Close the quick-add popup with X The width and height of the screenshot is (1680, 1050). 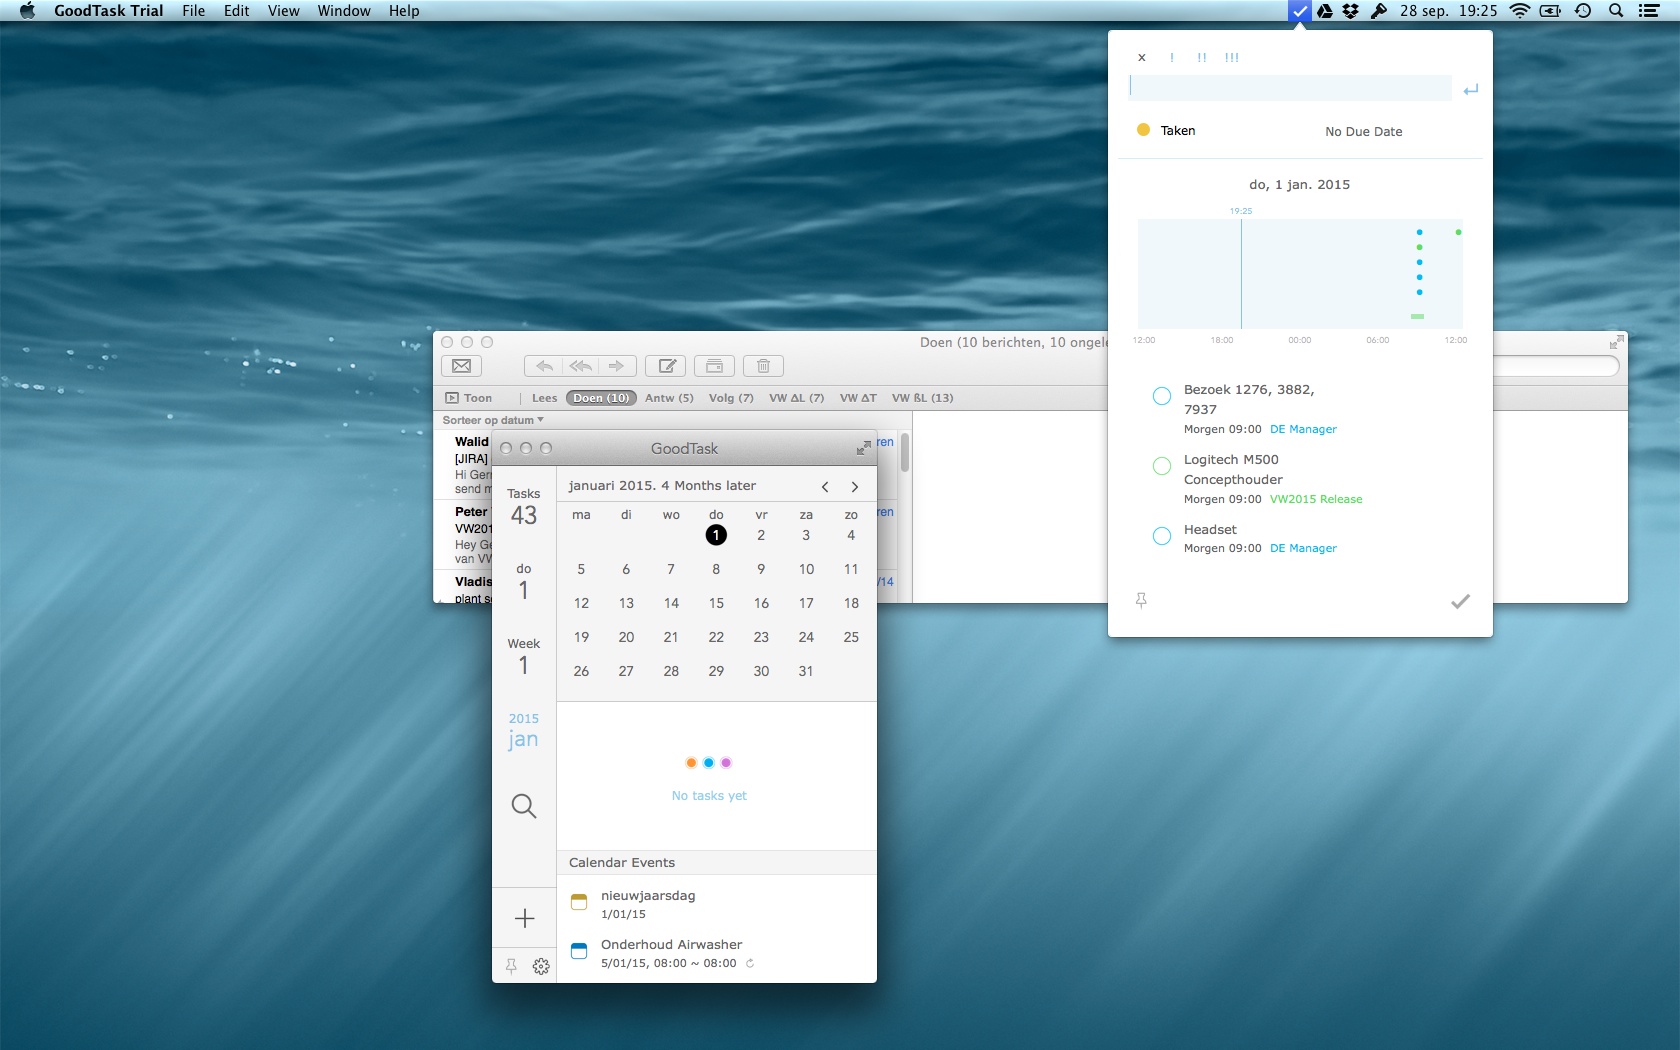coord(1141,58)
